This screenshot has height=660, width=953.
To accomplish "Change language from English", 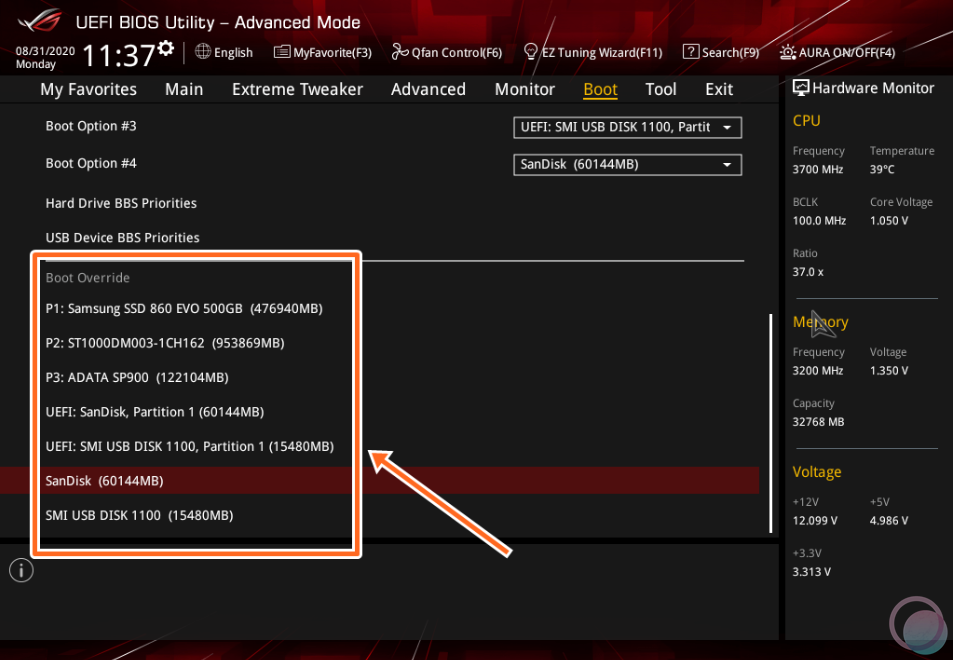I will (x=233, y=53).
